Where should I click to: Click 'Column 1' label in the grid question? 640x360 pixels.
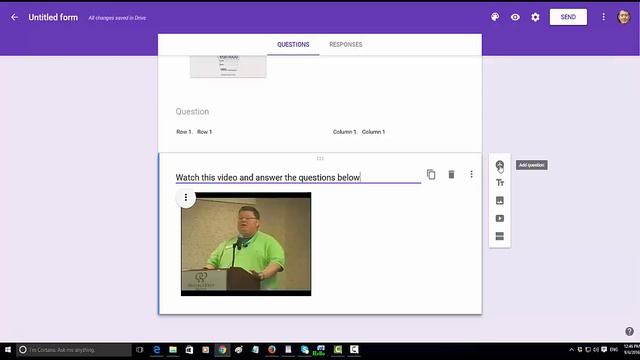[359, 132]
